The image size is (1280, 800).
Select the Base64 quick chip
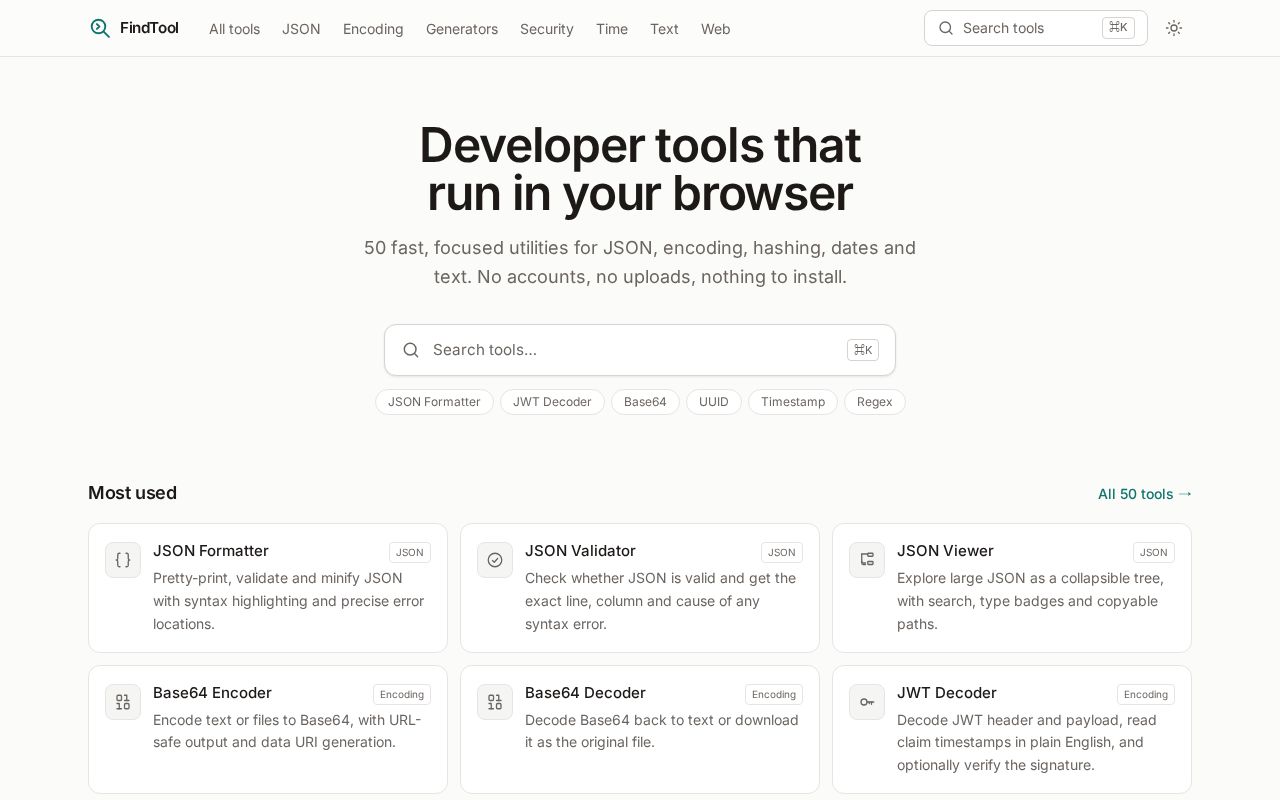645,402
